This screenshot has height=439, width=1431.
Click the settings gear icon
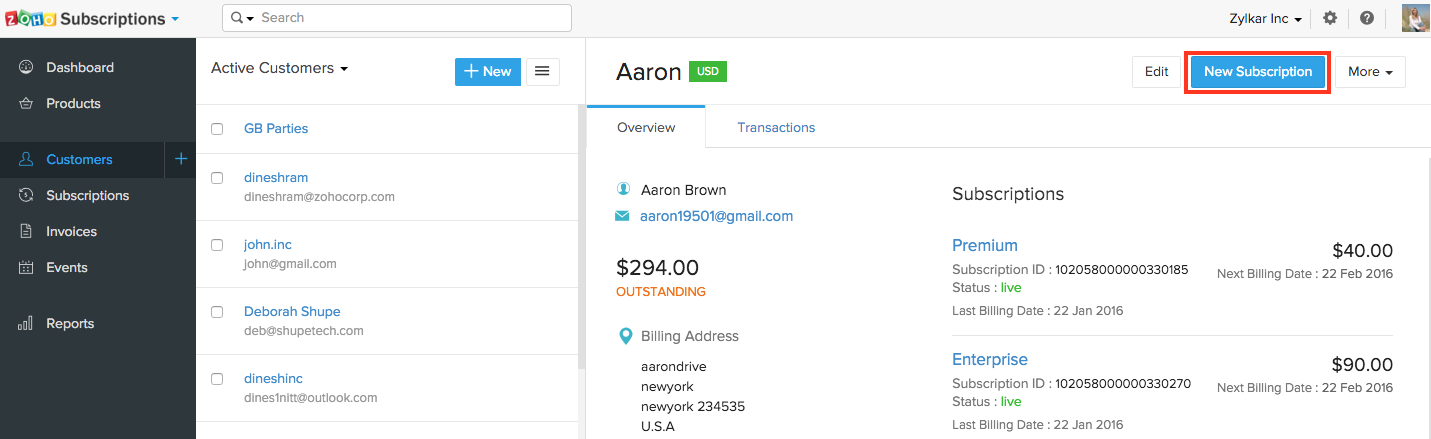(1329, 18)
